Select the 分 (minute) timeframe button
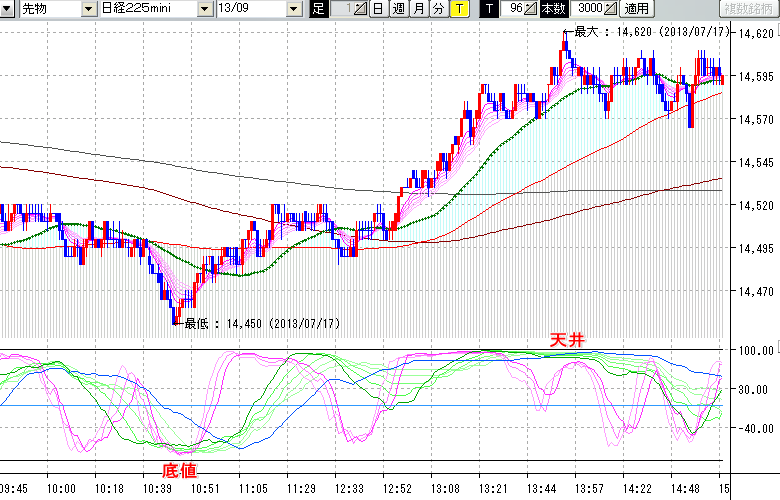The image size is (780, 500). click(x=438, y=9)
